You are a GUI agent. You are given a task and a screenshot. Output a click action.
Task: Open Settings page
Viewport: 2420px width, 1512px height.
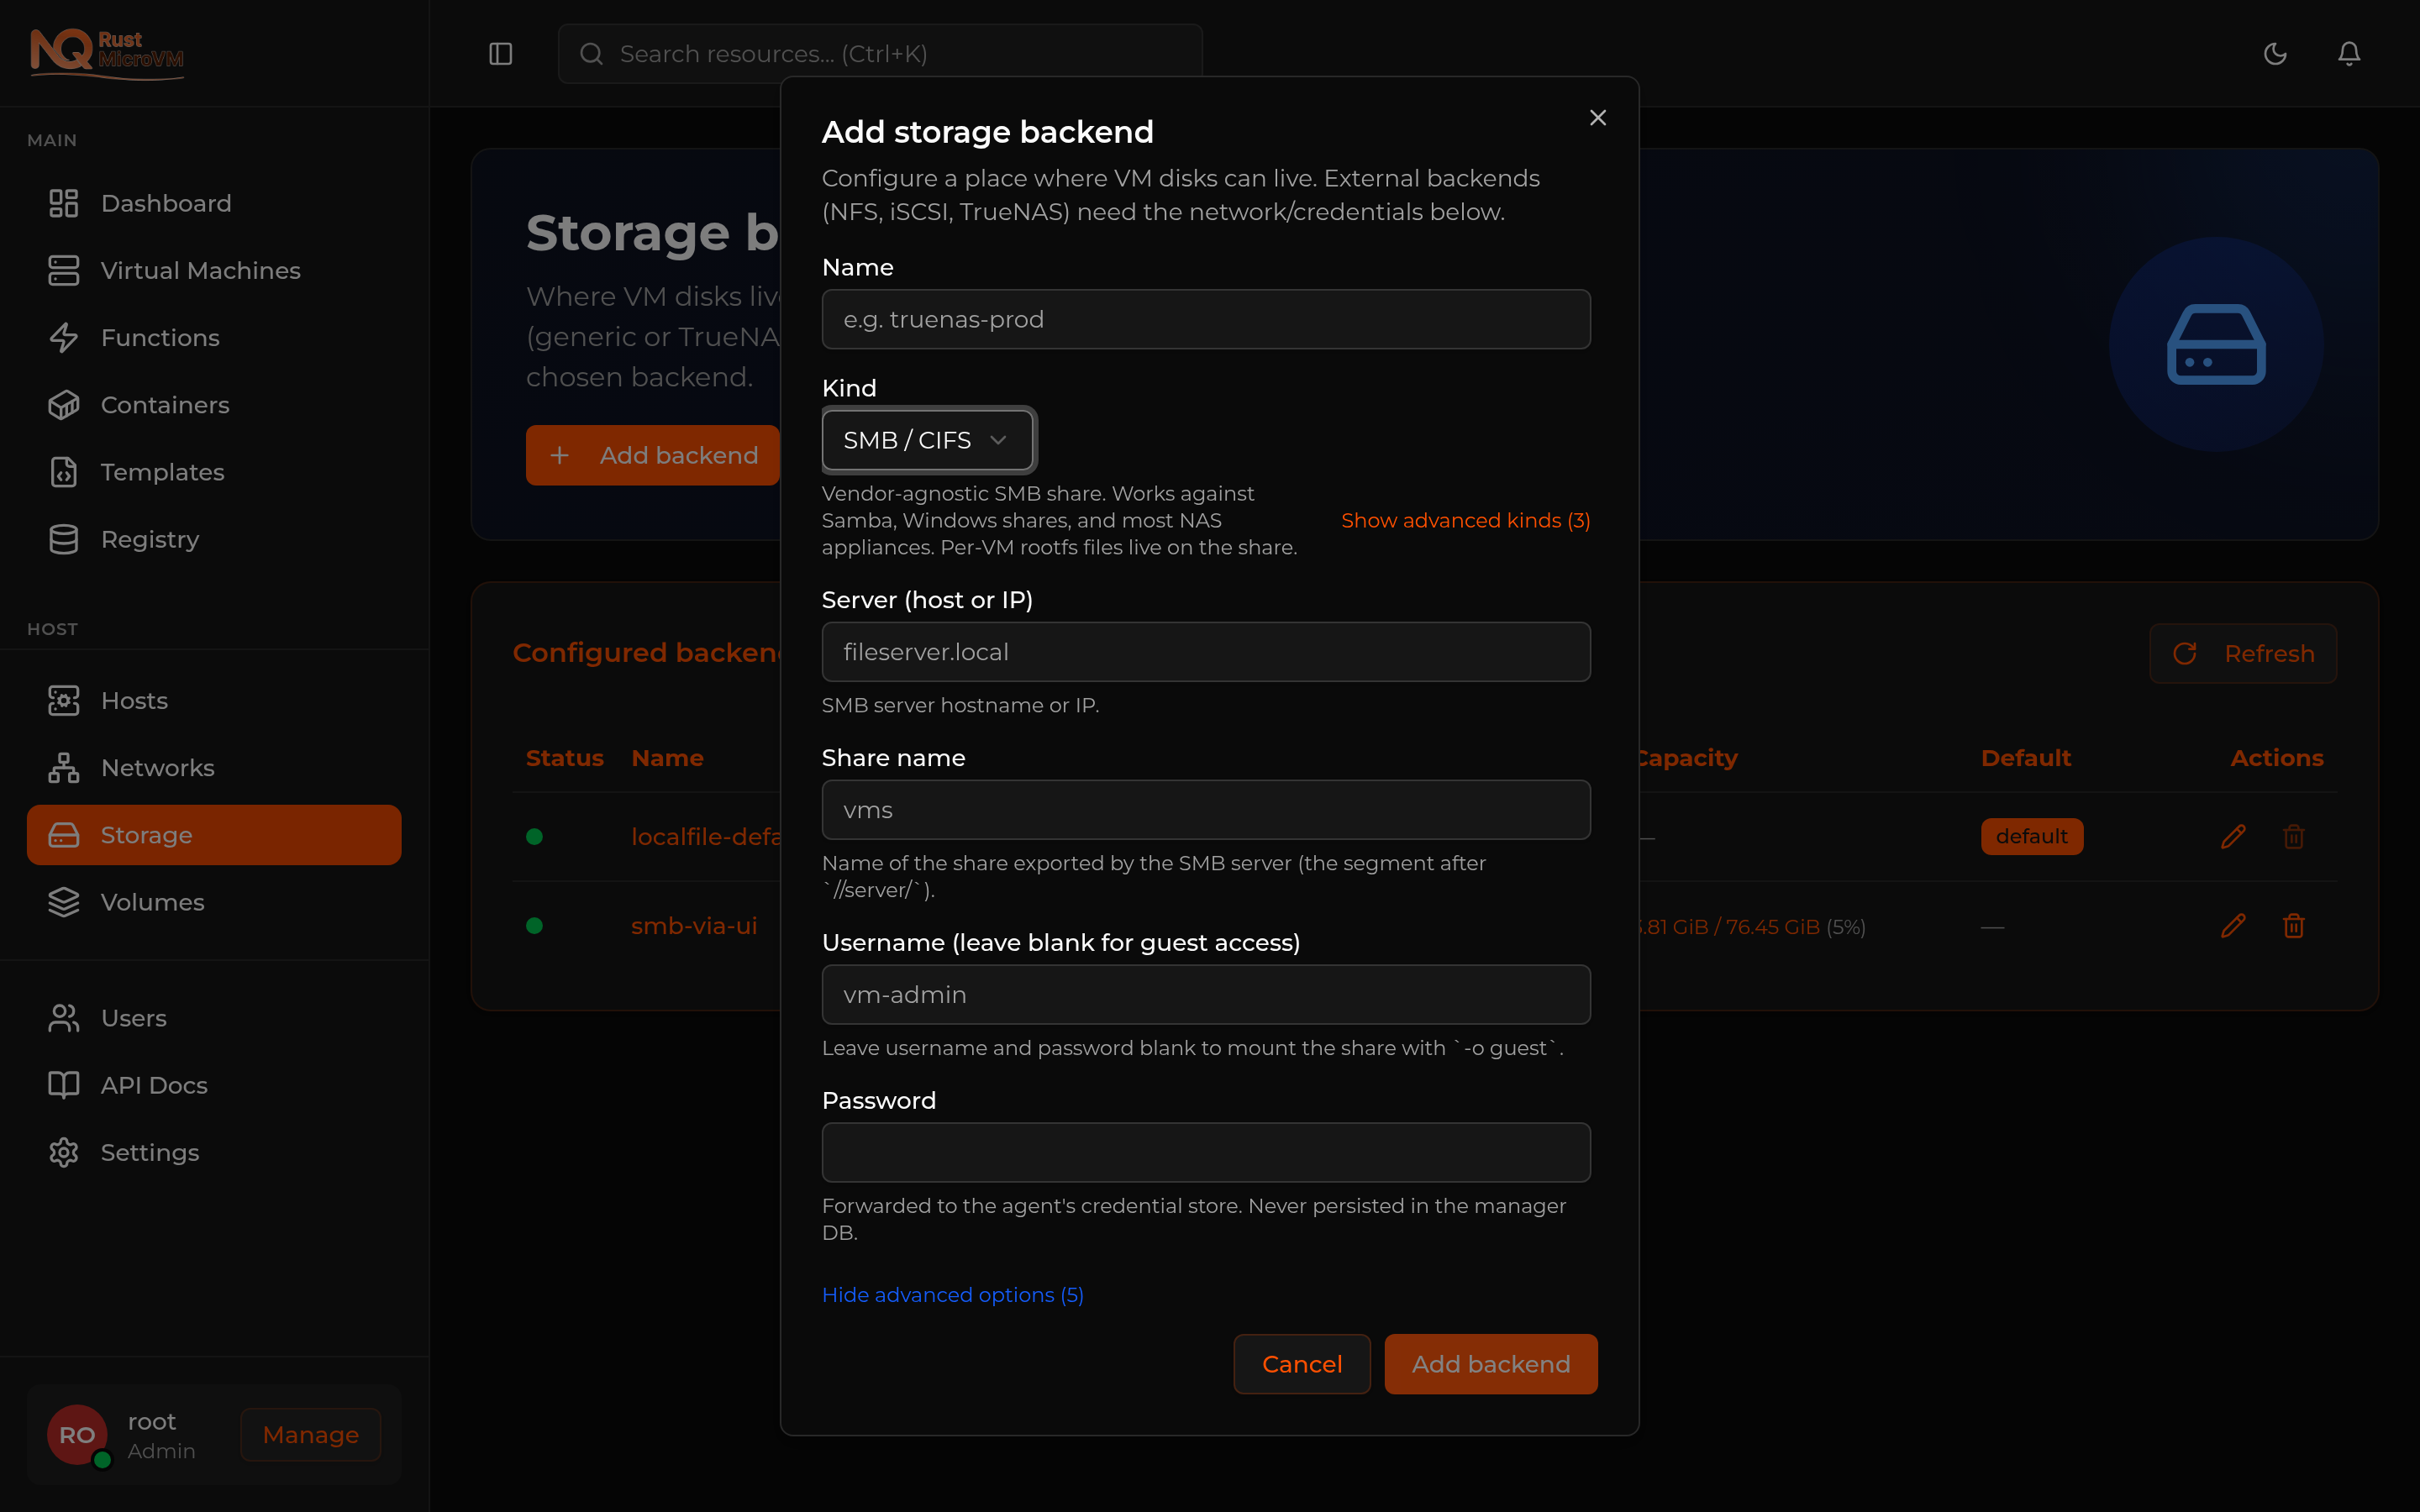(214, 1152)
